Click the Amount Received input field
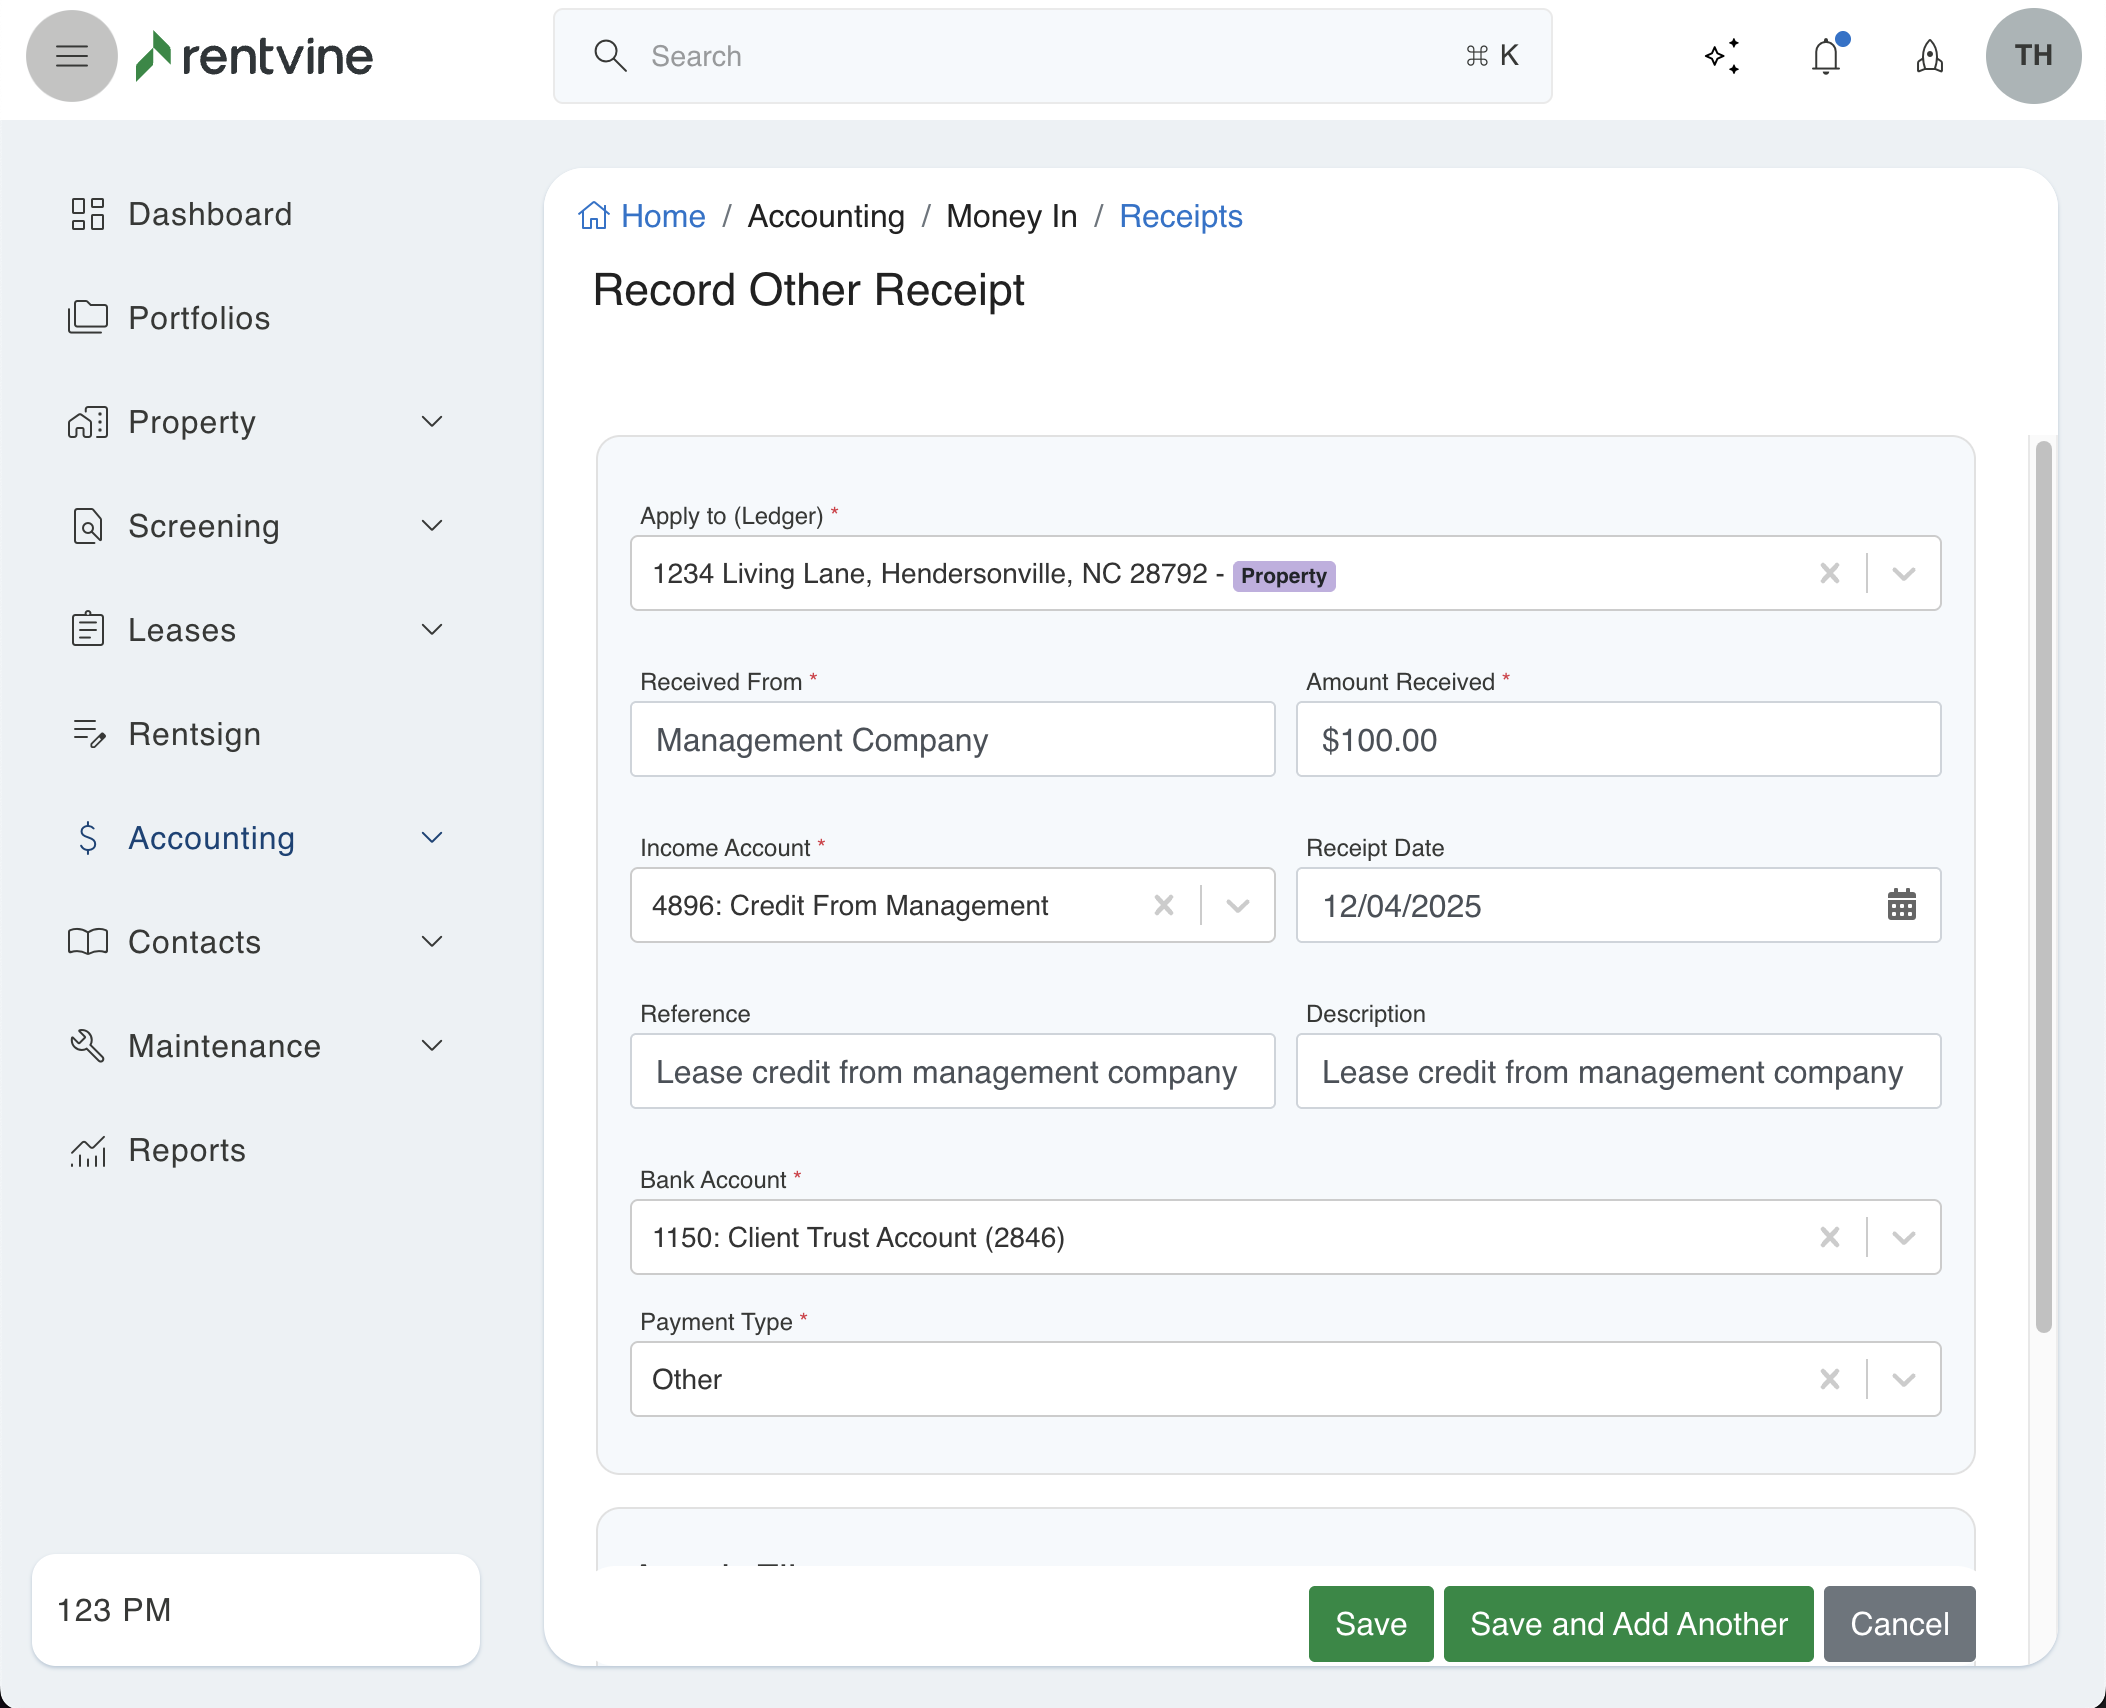The image size is (2106, 1708). [1617, 739]
